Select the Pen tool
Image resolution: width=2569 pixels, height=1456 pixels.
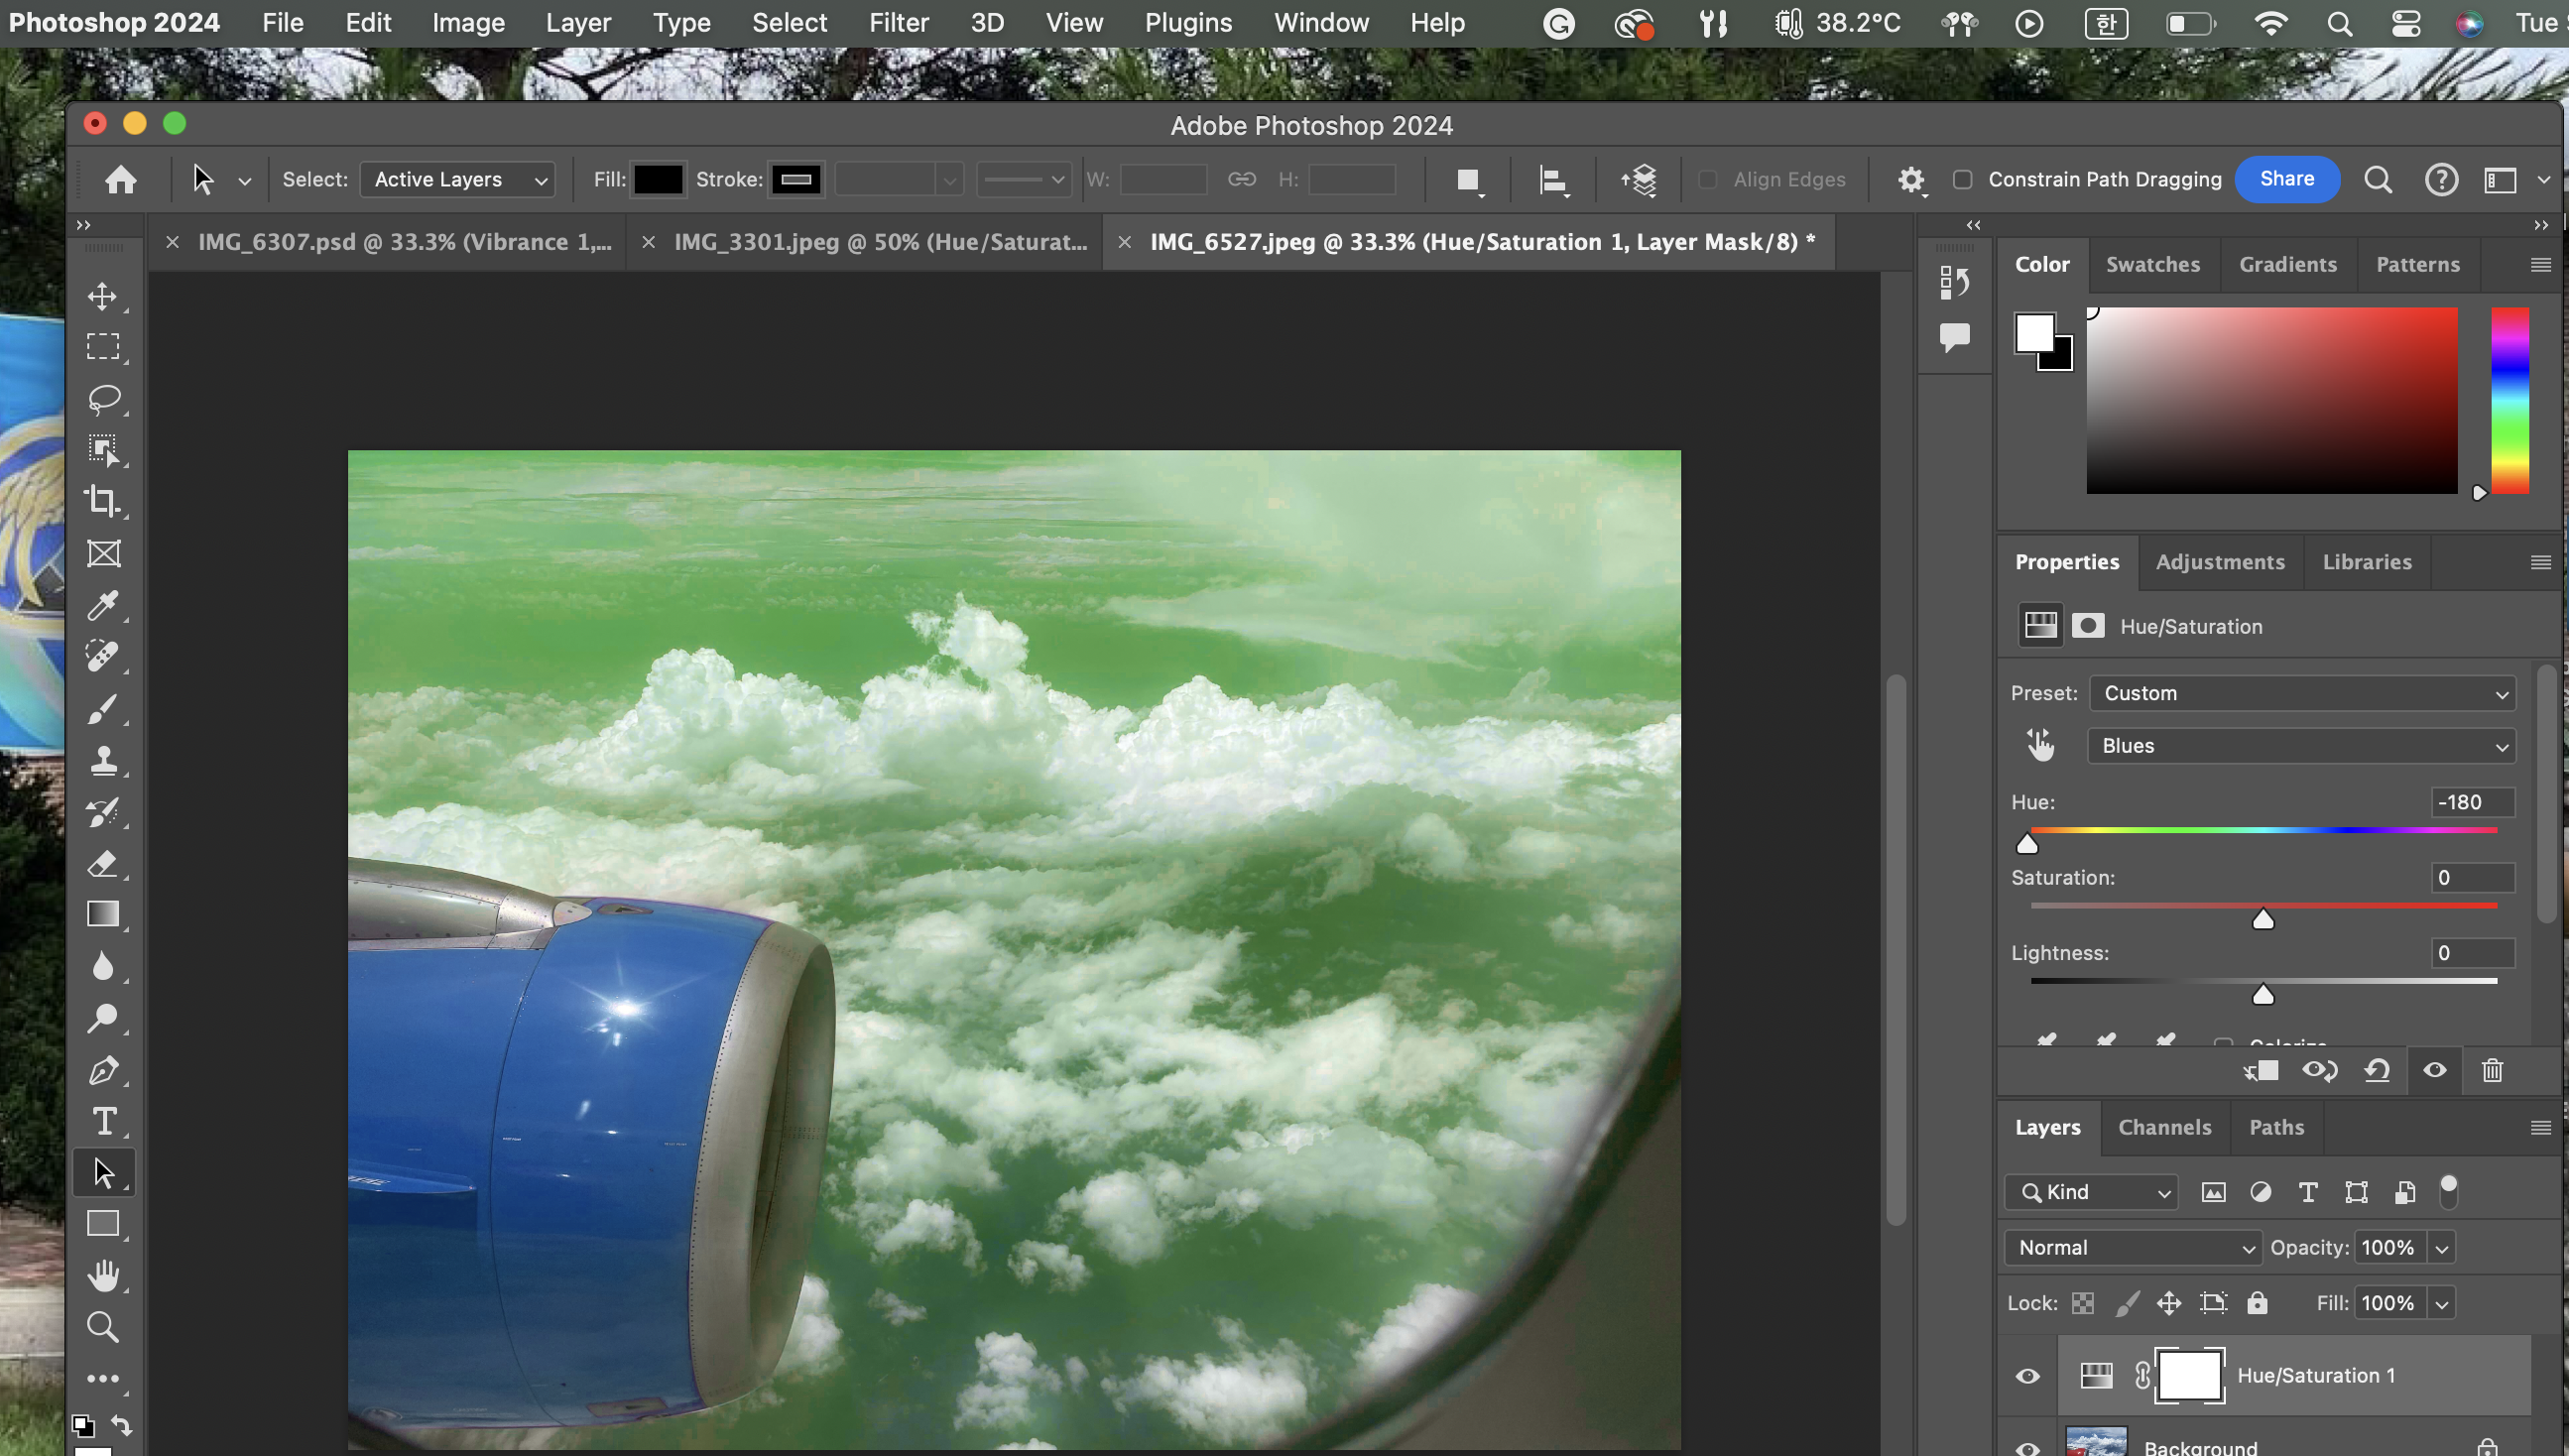tap(103, 1070)
